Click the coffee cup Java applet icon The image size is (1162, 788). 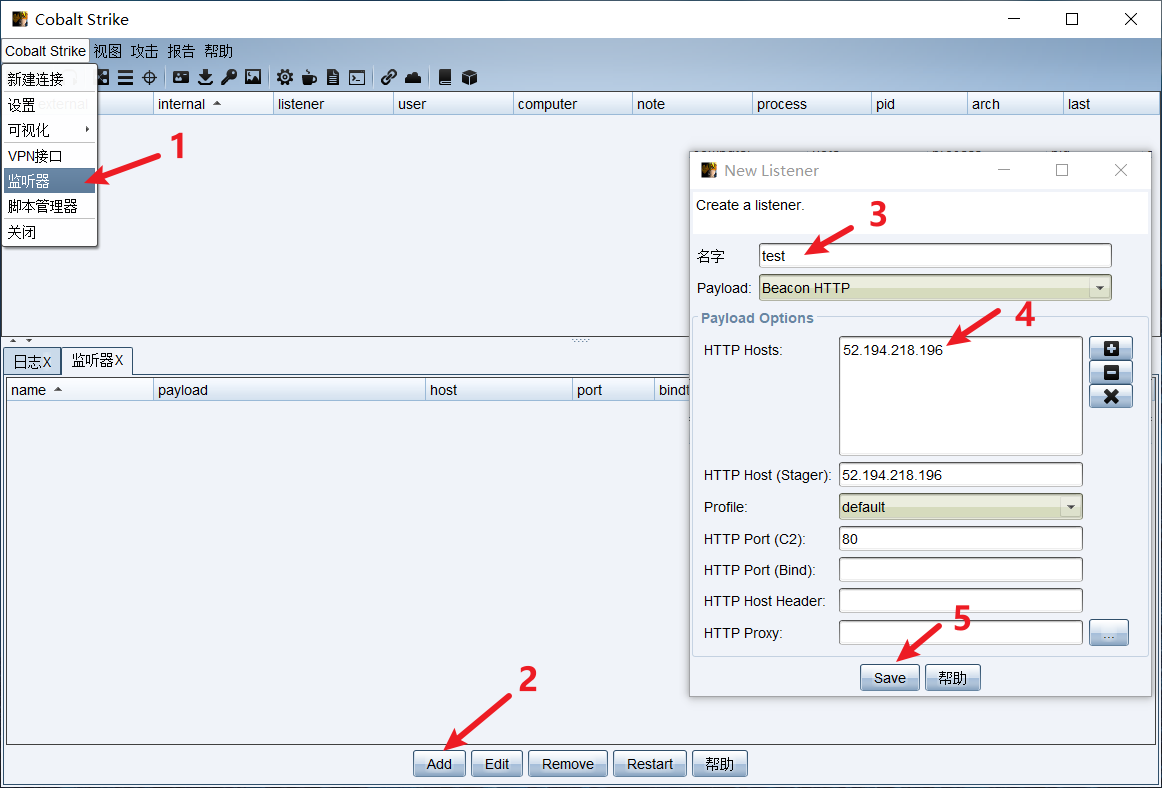[309, 77]
